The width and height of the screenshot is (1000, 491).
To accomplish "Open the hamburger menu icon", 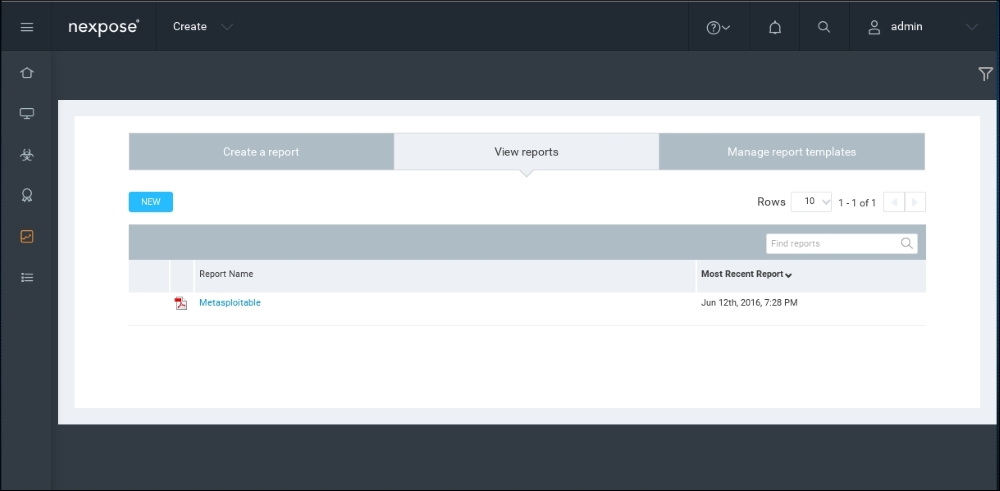I will (27, 27).
